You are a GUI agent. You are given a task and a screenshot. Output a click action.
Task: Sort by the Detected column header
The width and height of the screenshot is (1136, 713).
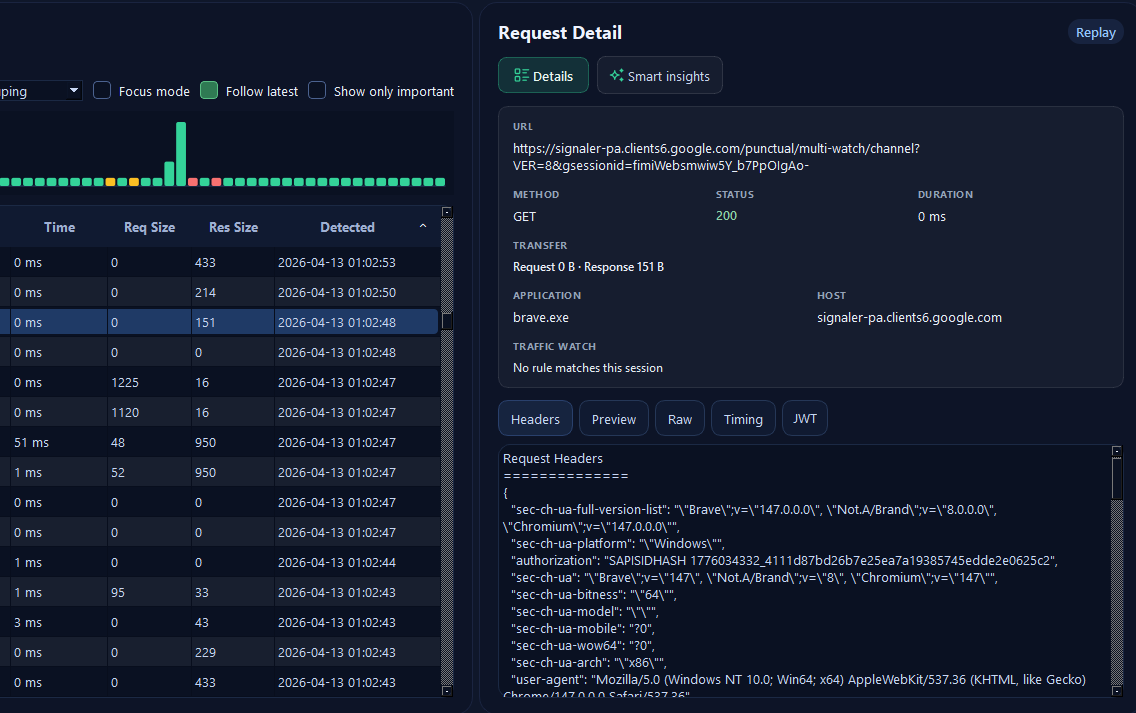[x=347, y=227]
